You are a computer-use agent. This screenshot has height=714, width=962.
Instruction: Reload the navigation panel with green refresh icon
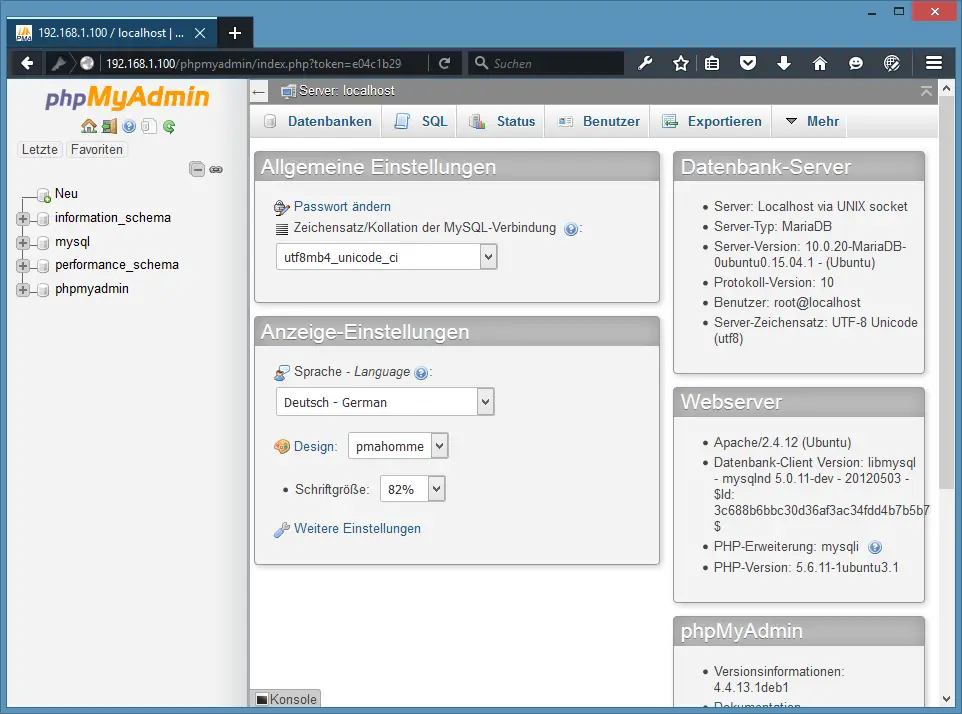pyautogui.click(x=169, y=126)
